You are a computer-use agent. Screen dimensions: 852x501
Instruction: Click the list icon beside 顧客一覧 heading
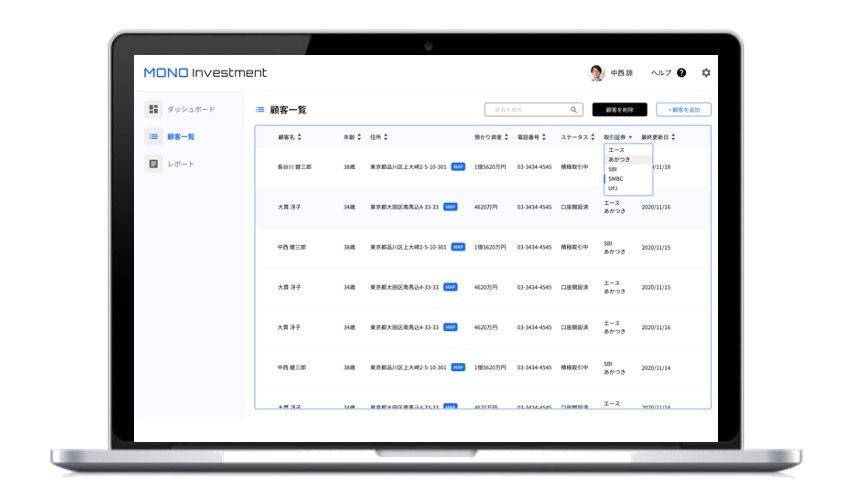260,110
